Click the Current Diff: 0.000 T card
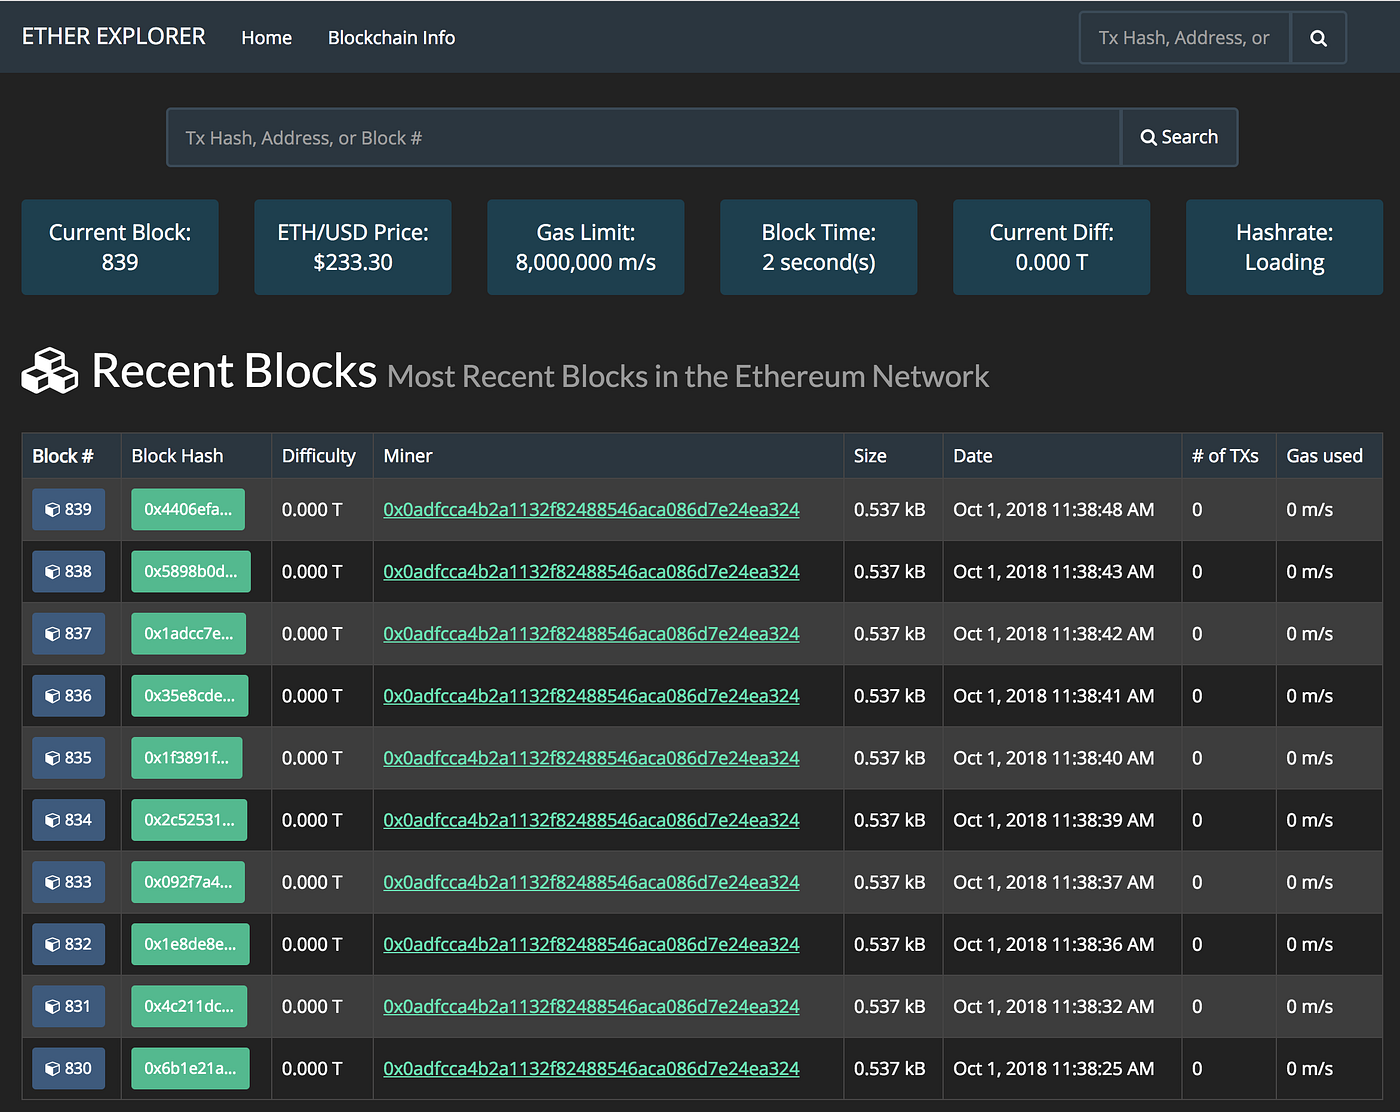 point(1052,247)
